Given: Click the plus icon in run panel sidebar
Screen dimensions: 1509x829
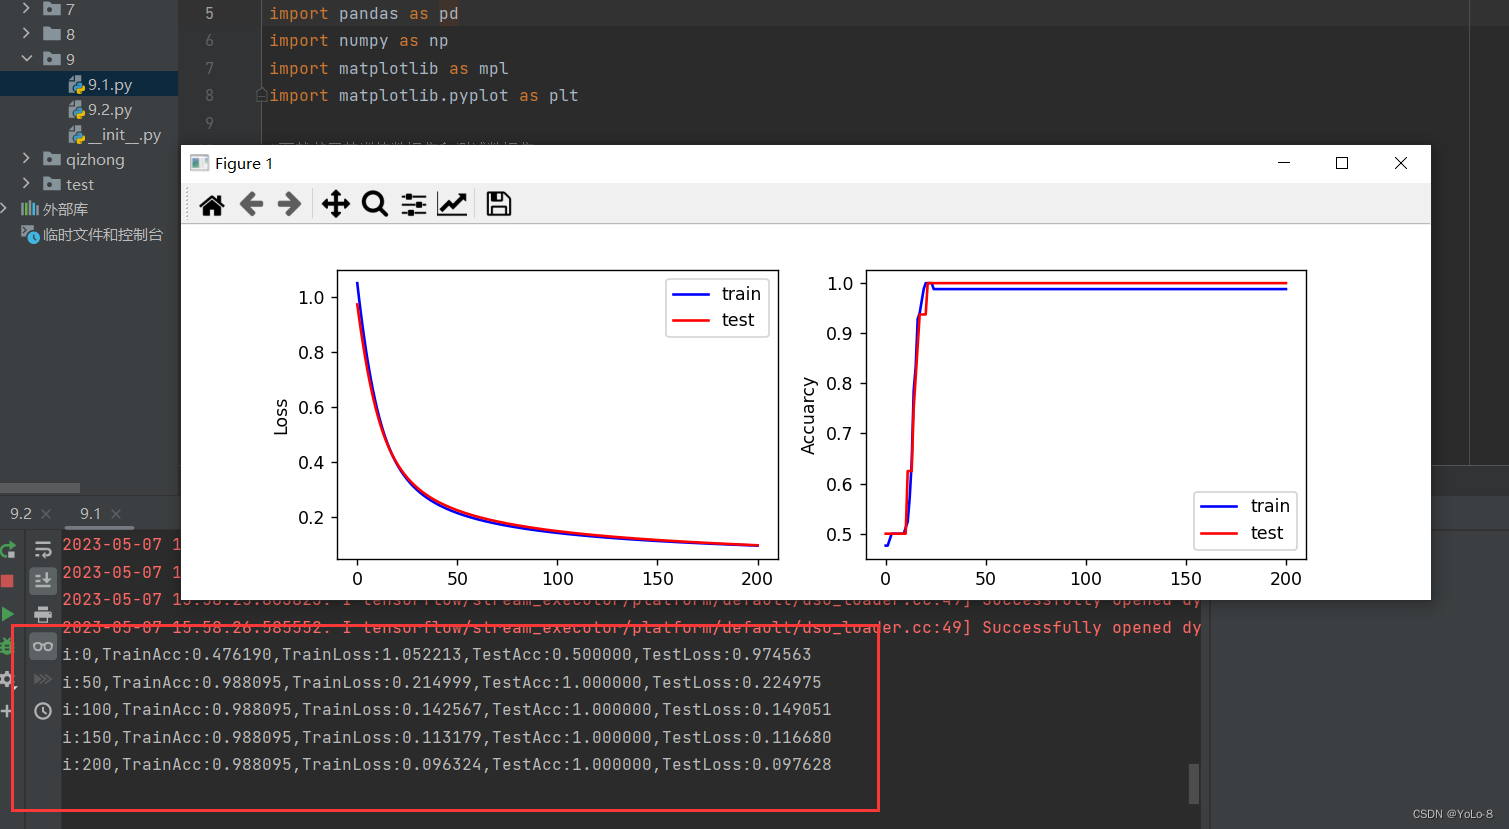Looking at the screenshot, I should (6, 711).
